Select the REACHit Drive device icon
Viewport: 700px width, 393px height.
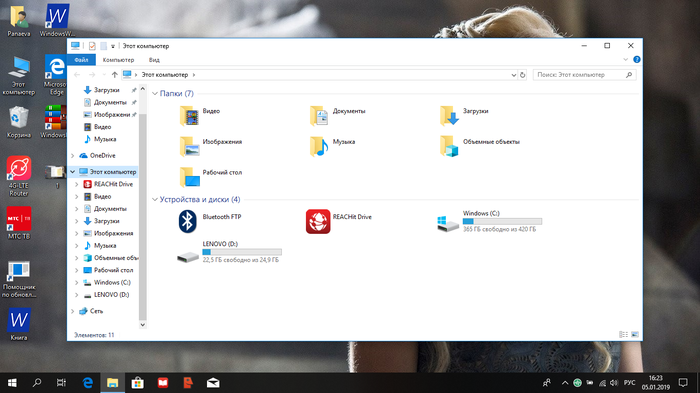click(318, 222)
